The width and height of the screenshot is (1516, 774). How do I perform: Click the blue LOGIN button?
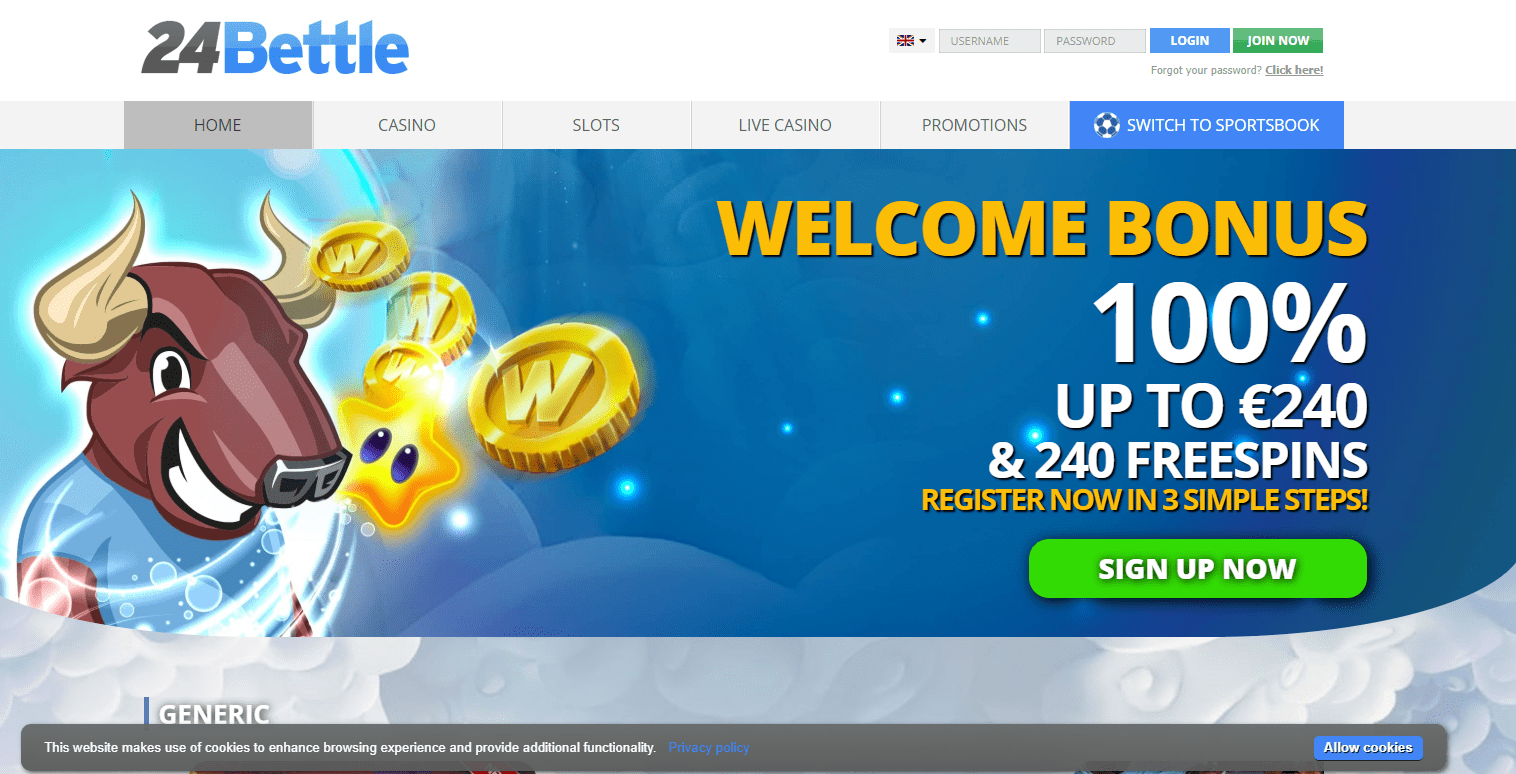1190,40
